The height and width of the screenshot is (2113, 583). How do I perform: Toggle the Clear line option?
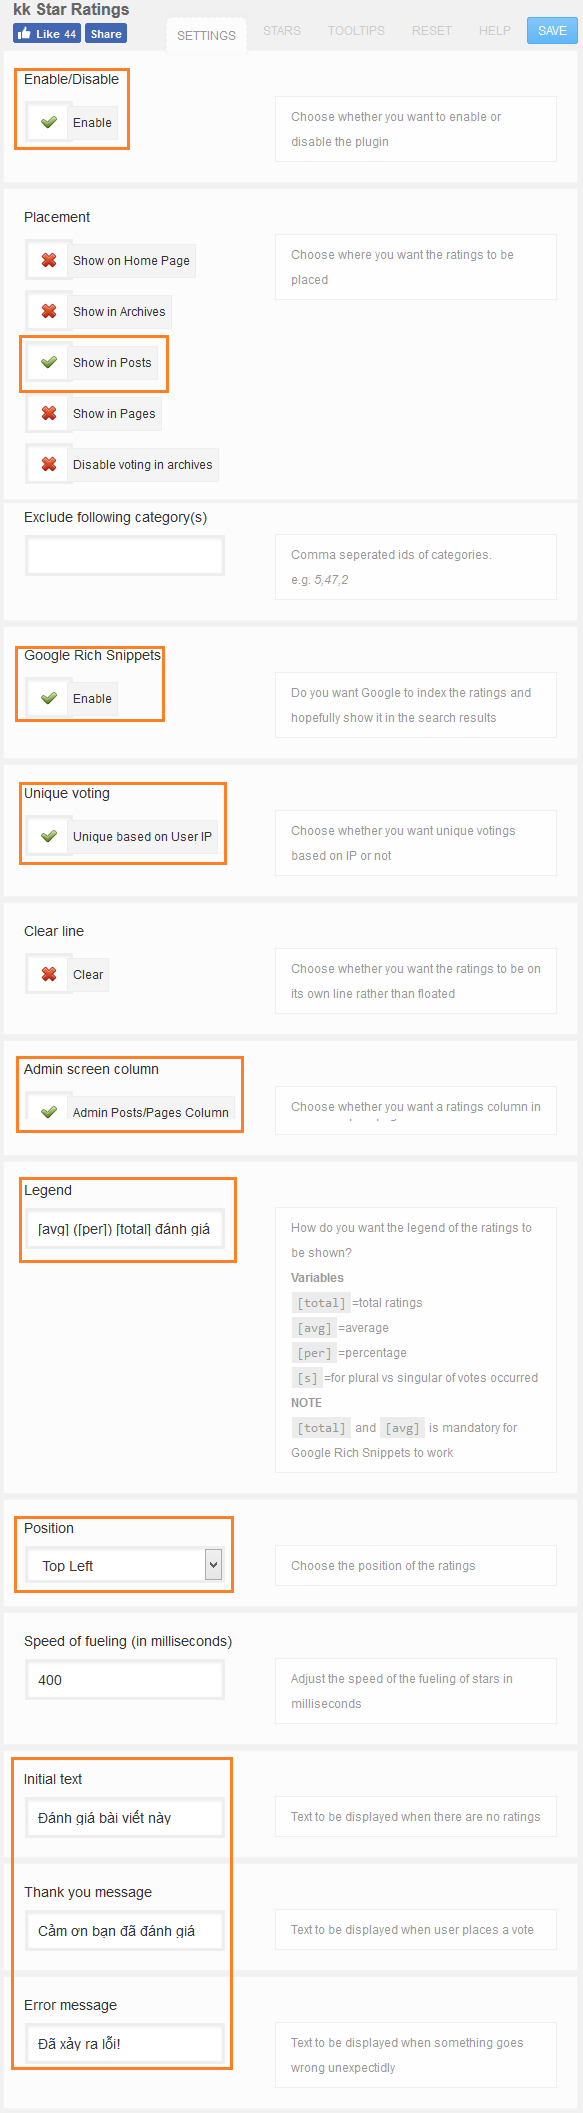(x=48, y=974)
